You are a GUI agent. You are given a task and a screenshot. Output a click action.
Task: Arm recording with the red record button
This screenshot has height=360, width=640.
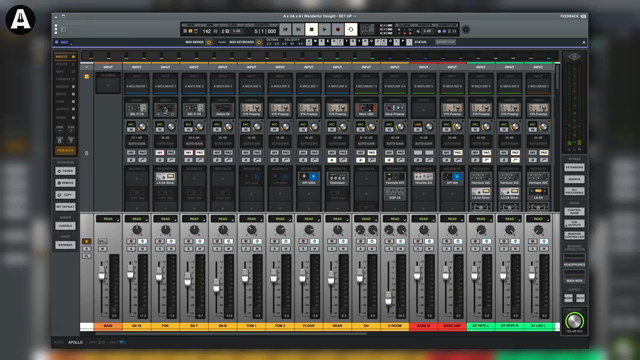(338, 29)
